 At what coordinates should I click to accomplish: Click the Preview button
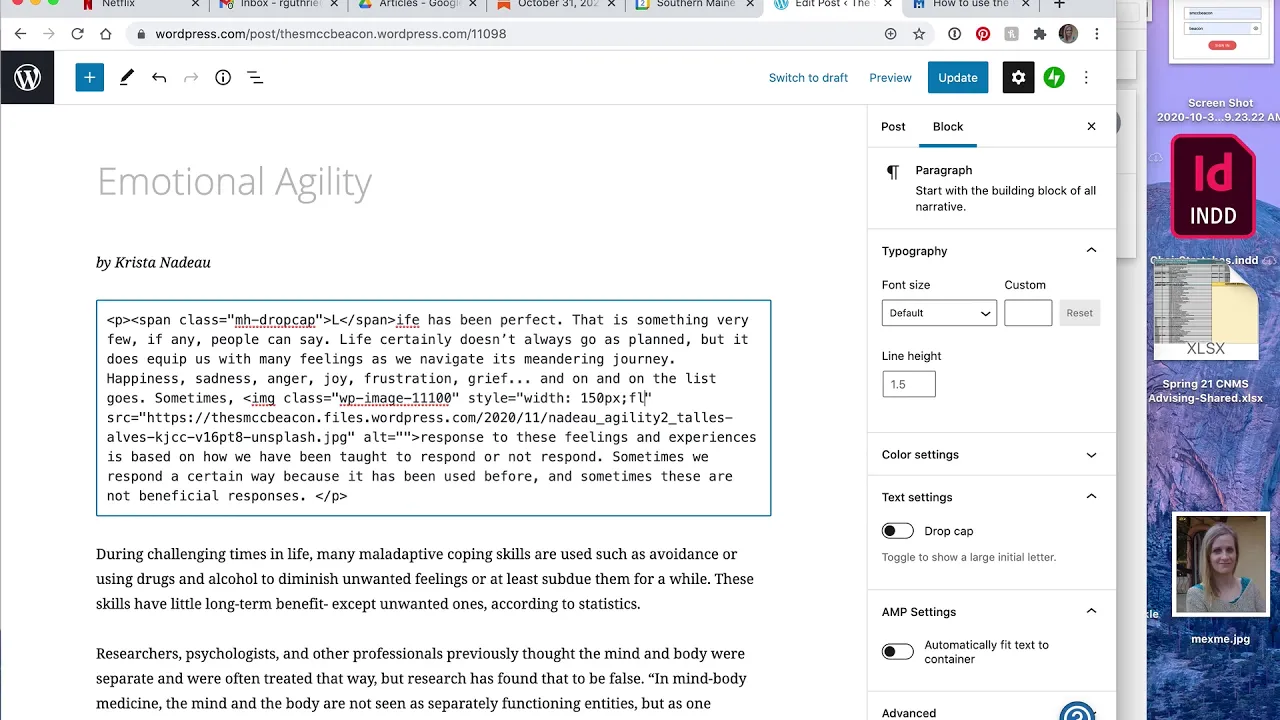tap(890, 77)
